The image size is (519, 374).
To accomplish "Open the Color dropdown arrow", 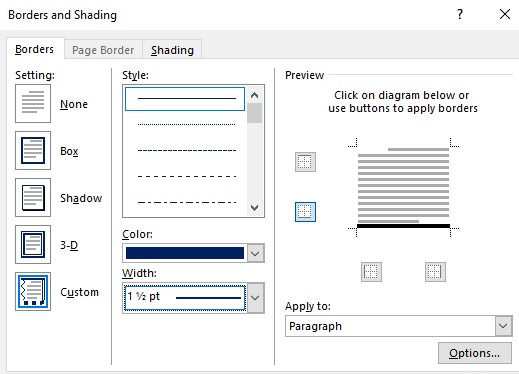I will click(255, 253).
